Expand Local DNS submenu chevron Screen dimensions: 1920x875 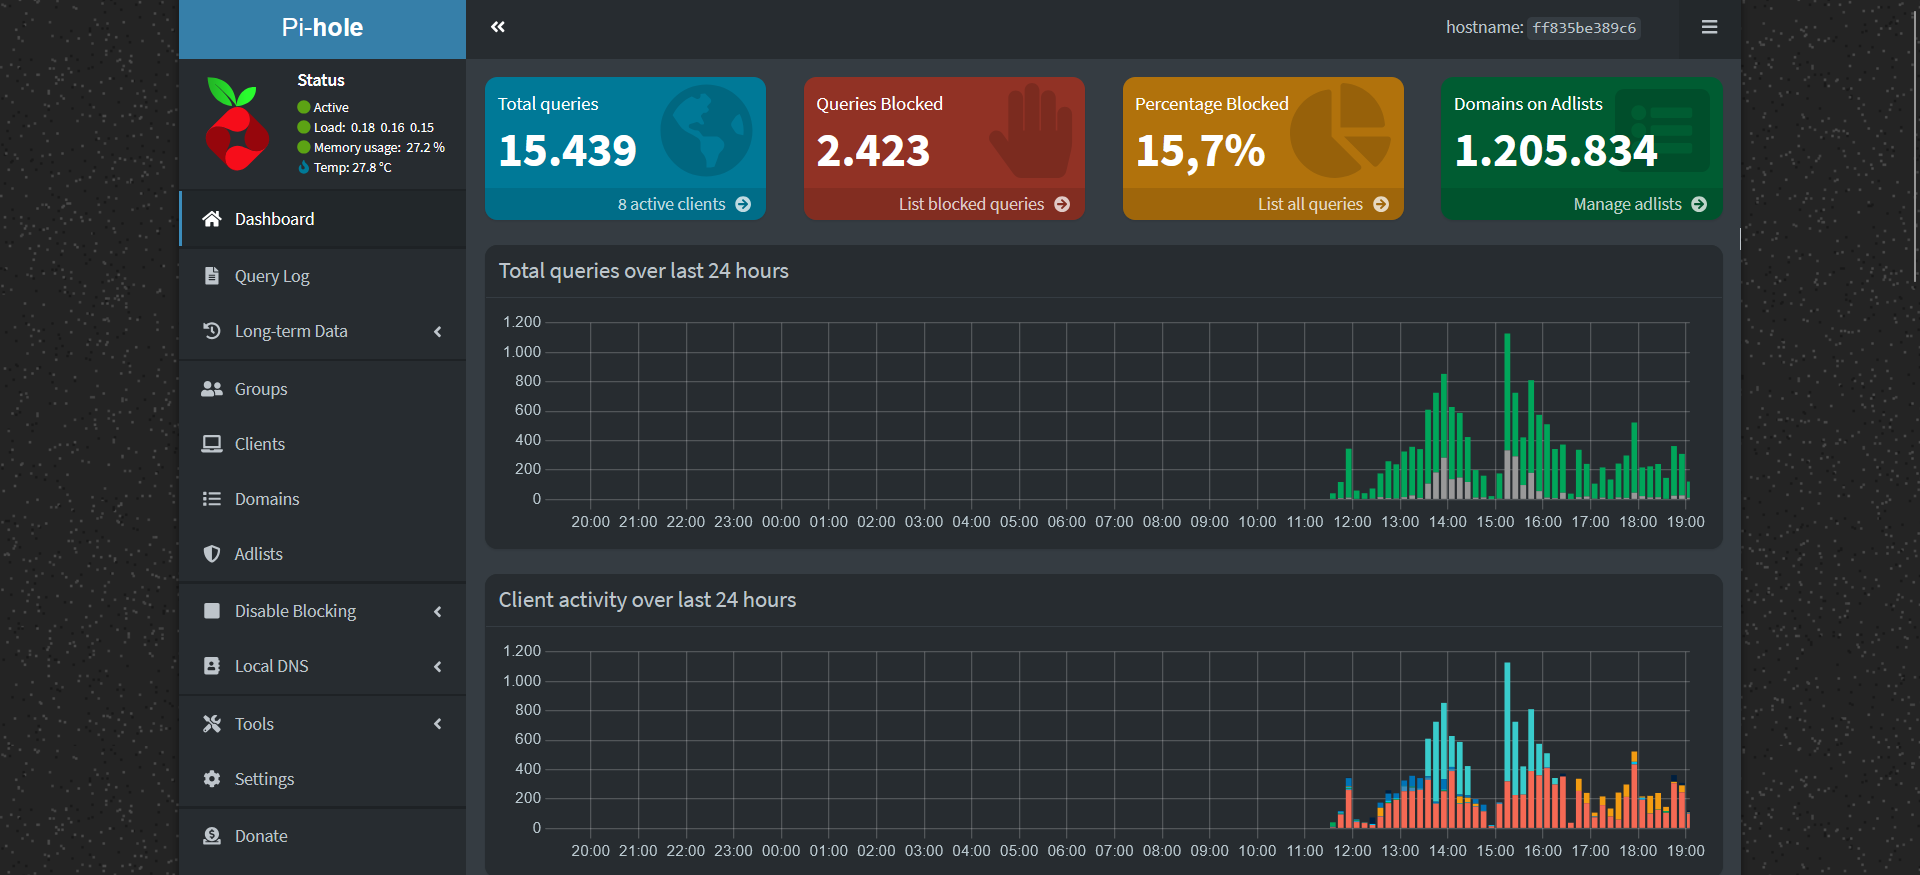pos(438,666)
